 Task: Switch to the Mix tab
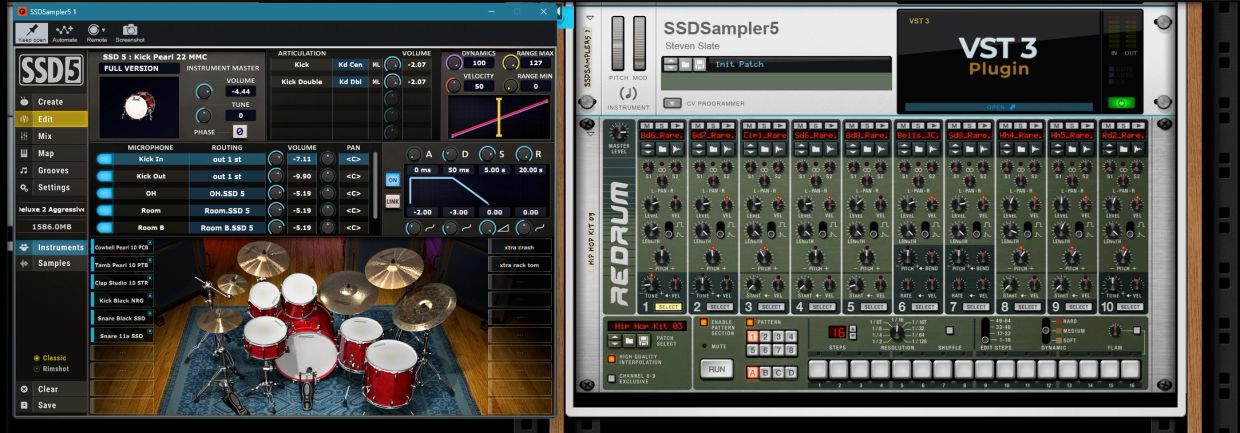click(51, 136)
